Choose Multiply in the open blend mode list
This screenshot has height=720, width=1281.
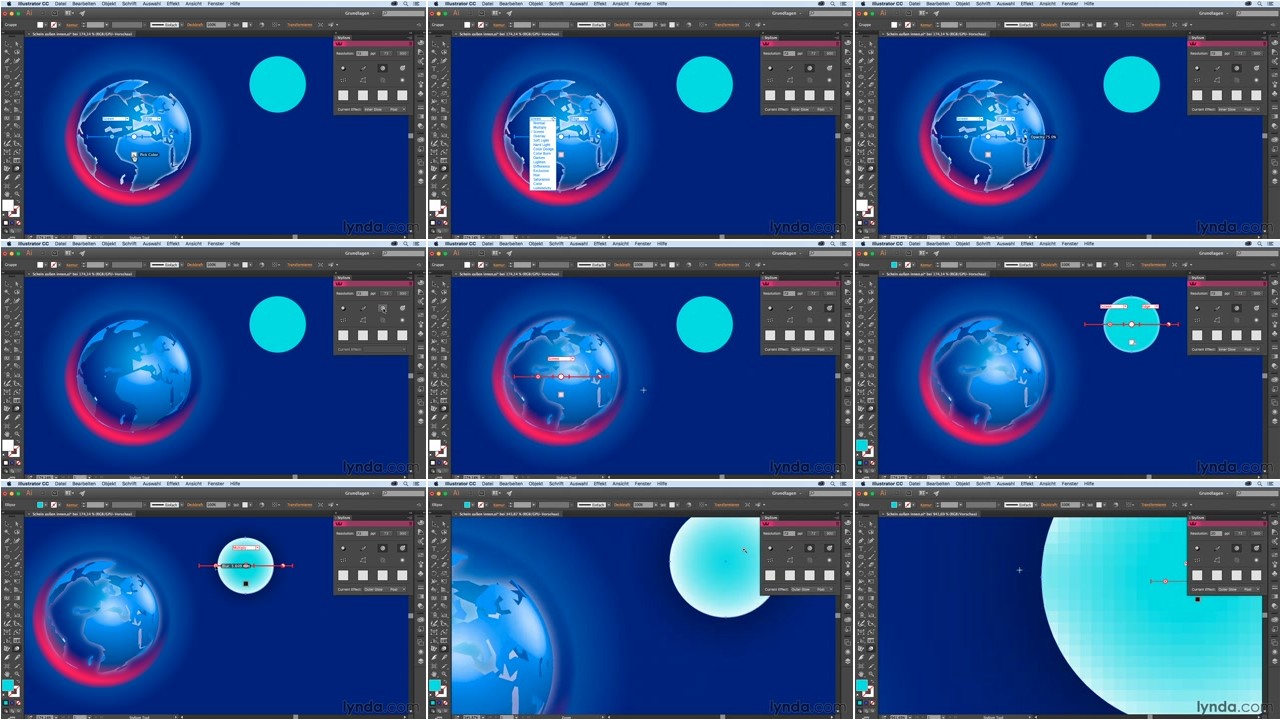[539, 127]
